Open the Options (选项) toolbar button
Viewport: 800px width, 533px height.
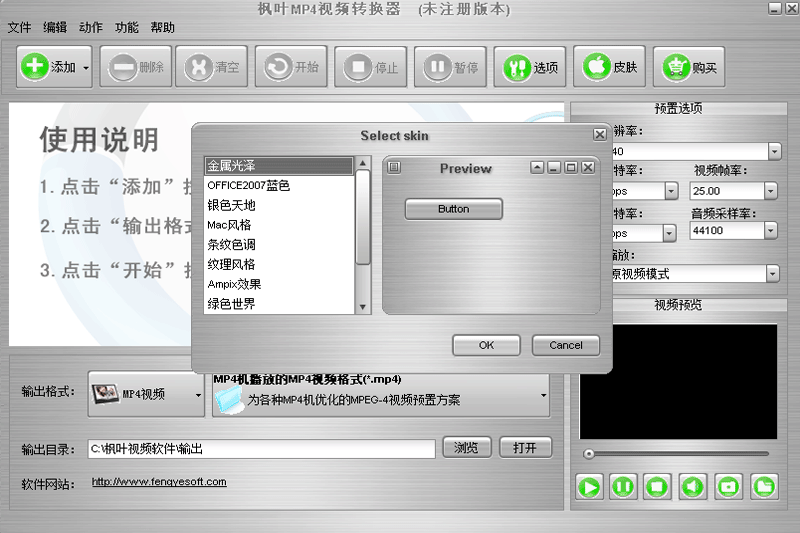[x=530, y=67]
